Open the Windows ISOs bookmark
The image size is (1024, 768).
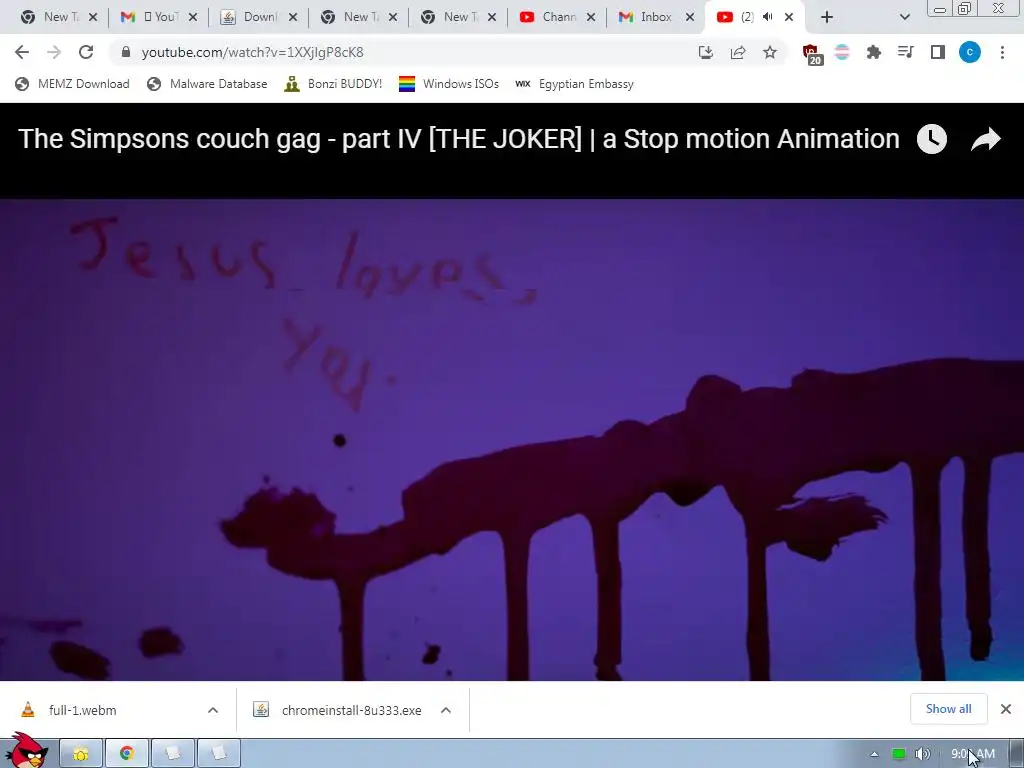(449, 84)
